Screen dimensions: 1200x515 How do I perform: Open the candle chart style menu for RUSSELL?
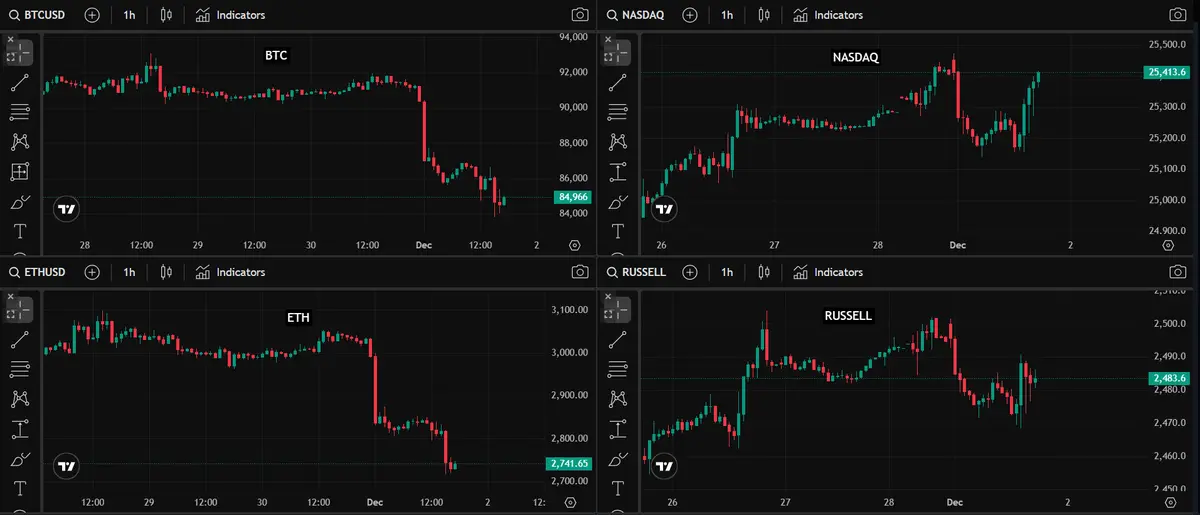pyautogui.click(x=764, y=272)
